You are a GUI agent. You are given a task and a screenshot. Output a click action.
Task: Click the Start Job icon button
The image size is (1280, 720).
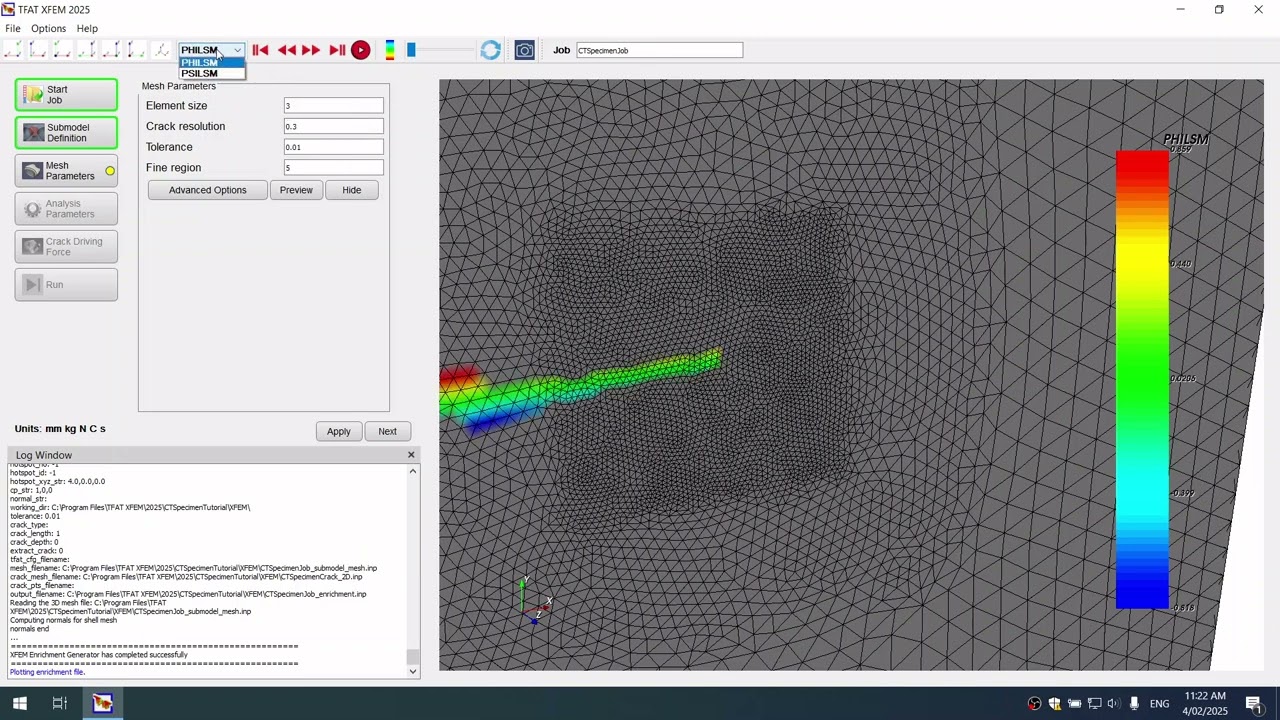[66, 94]
